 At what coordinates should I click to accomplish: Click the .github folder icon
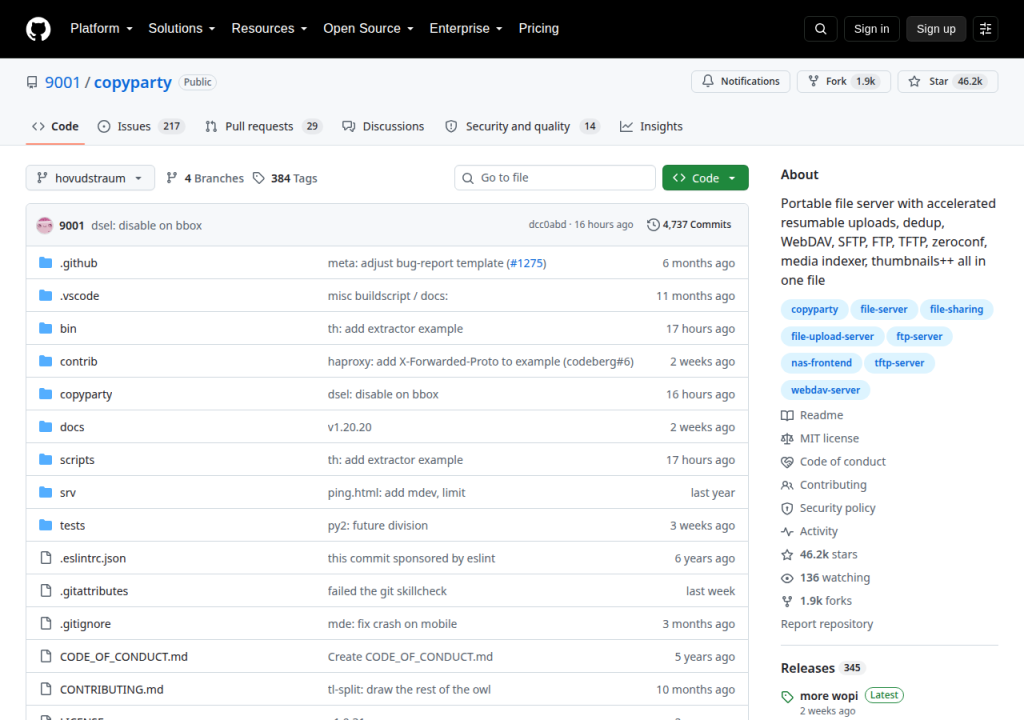(x=45, y=263)
